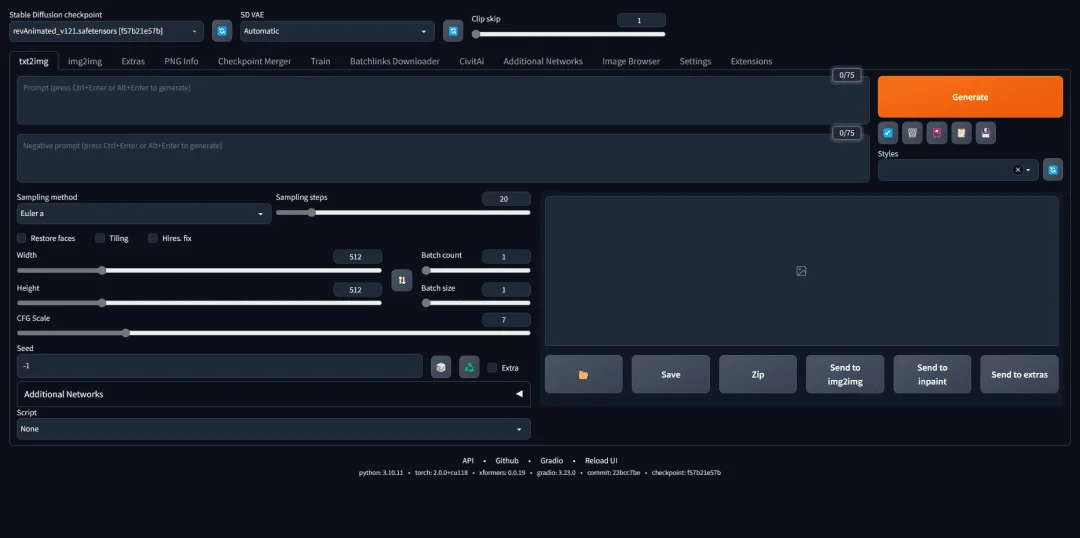
Task: Click image placeholder icon in output panel
Action: click(801, 271)
